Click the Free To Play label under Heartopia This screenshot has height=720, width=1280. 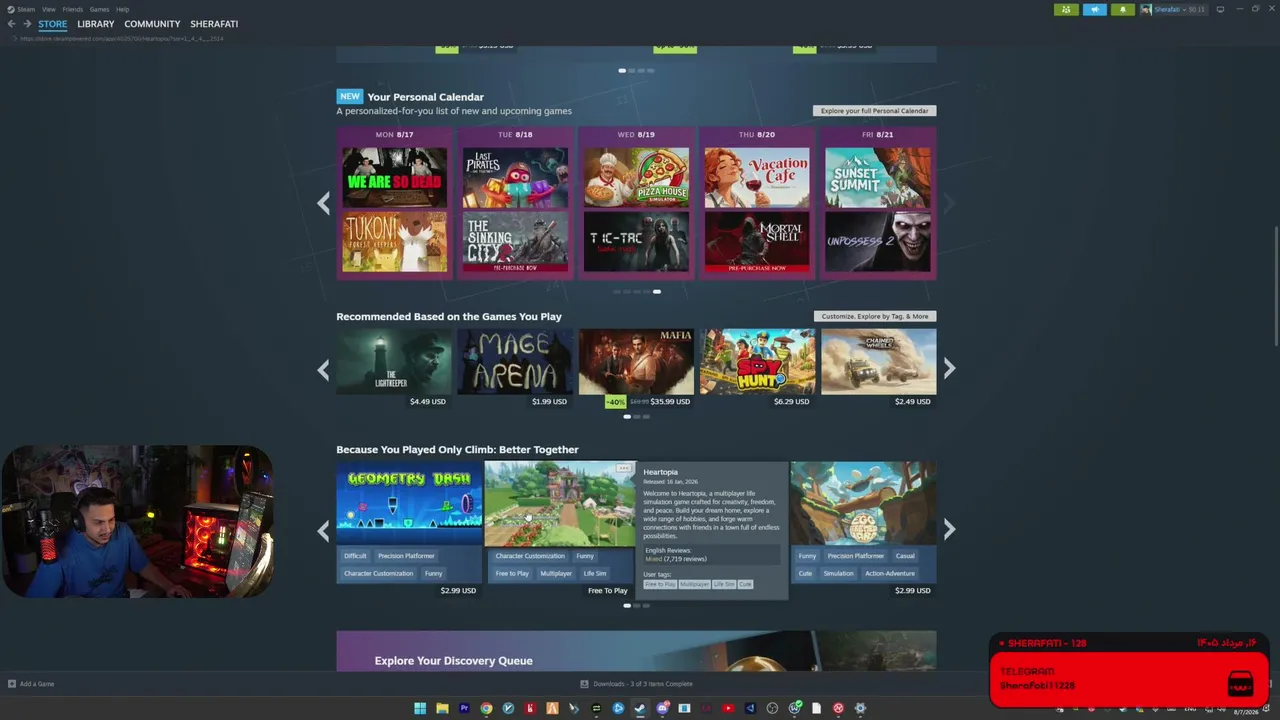(x=607, y=591)
